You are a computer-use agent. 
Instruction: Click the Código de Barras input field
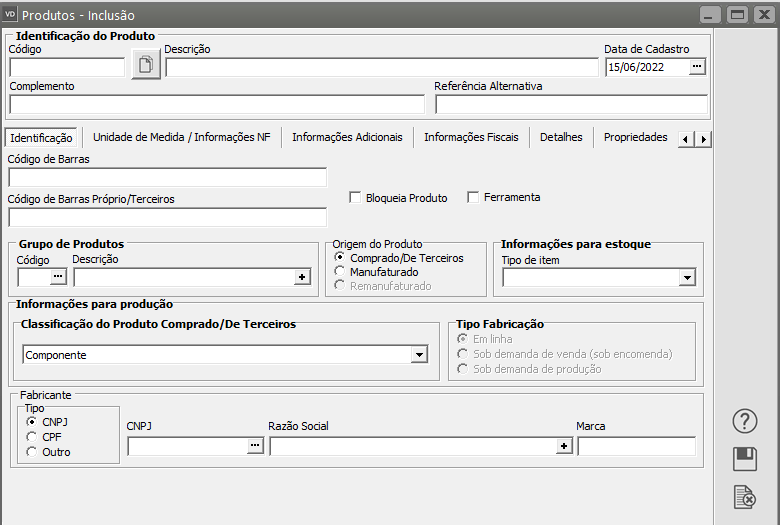coord(167,177)
